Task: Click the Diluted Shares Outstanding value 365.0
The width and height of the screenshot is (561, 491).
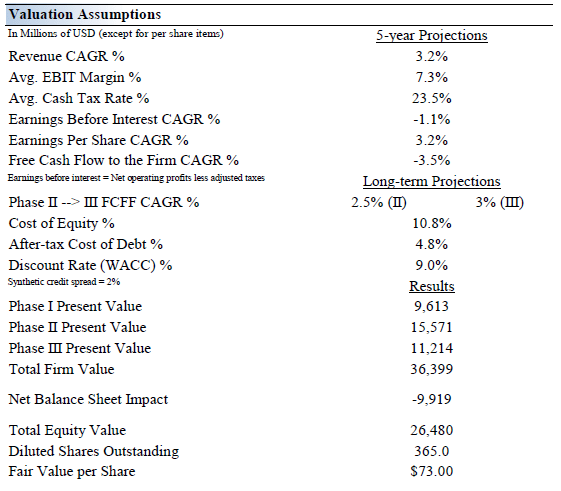Action: [x=431, y=451]
